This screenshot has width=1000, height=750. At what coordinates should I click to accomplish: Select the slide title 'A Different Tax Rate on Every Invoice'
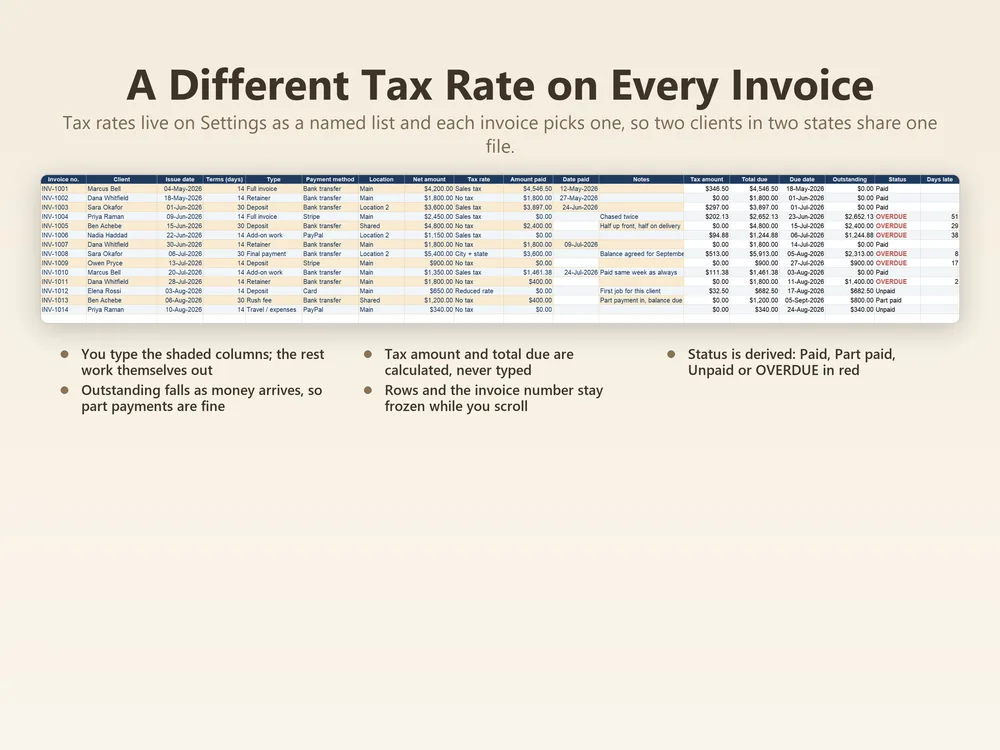tap(500, 84)
